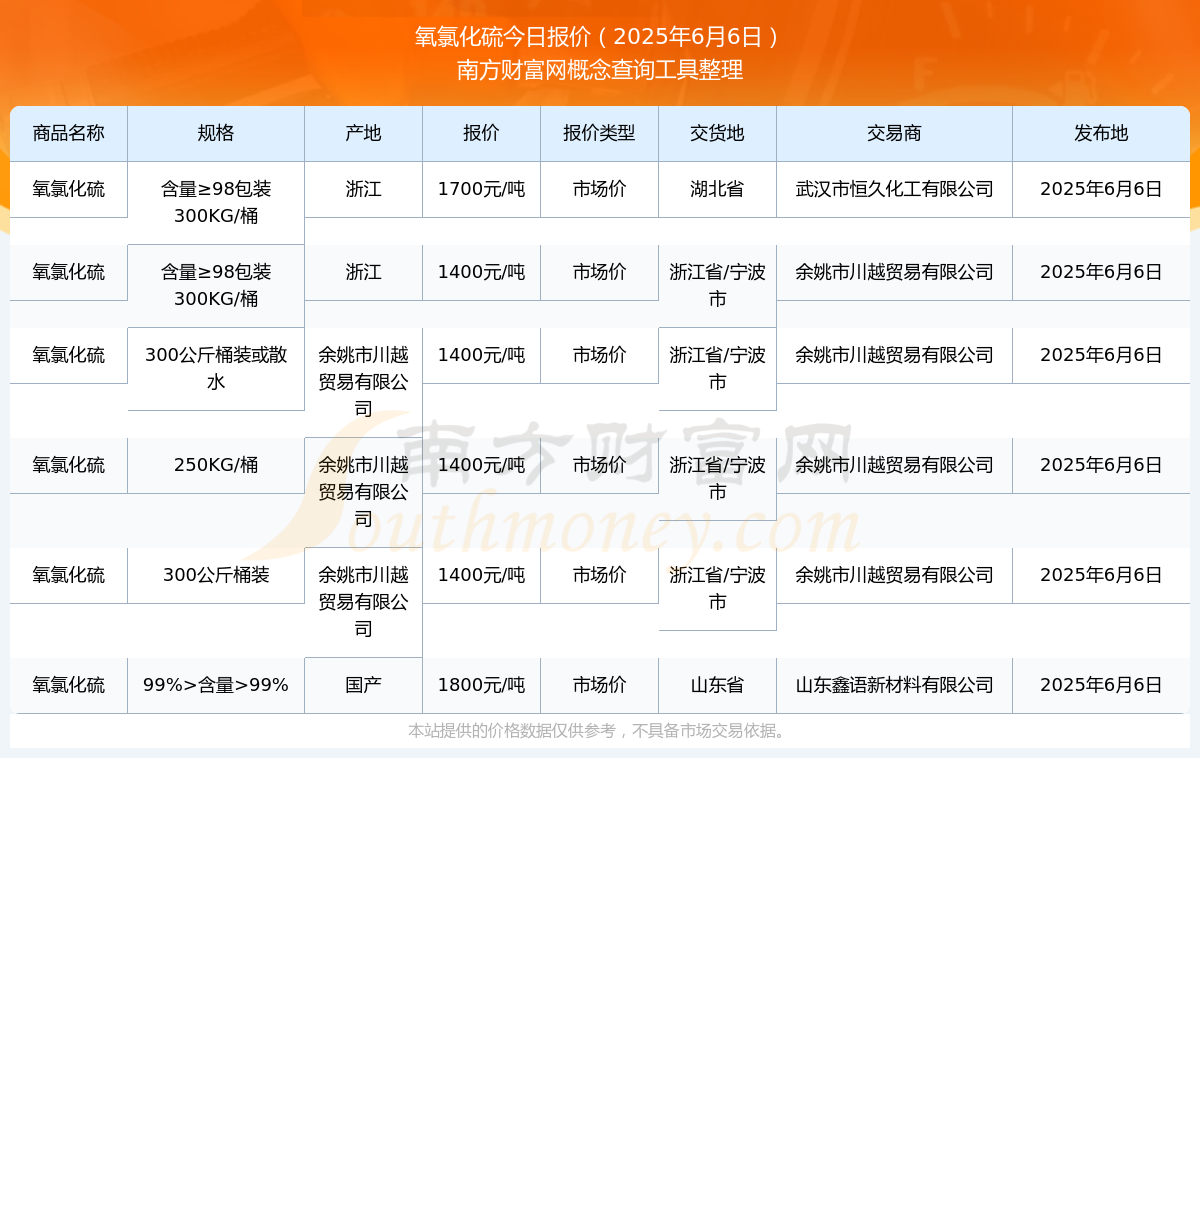Click the subtitle '南方财富网概念查询工具整理'
Image resolution: width=1200 pixels, height=1205 pixels.
[600, 70]
